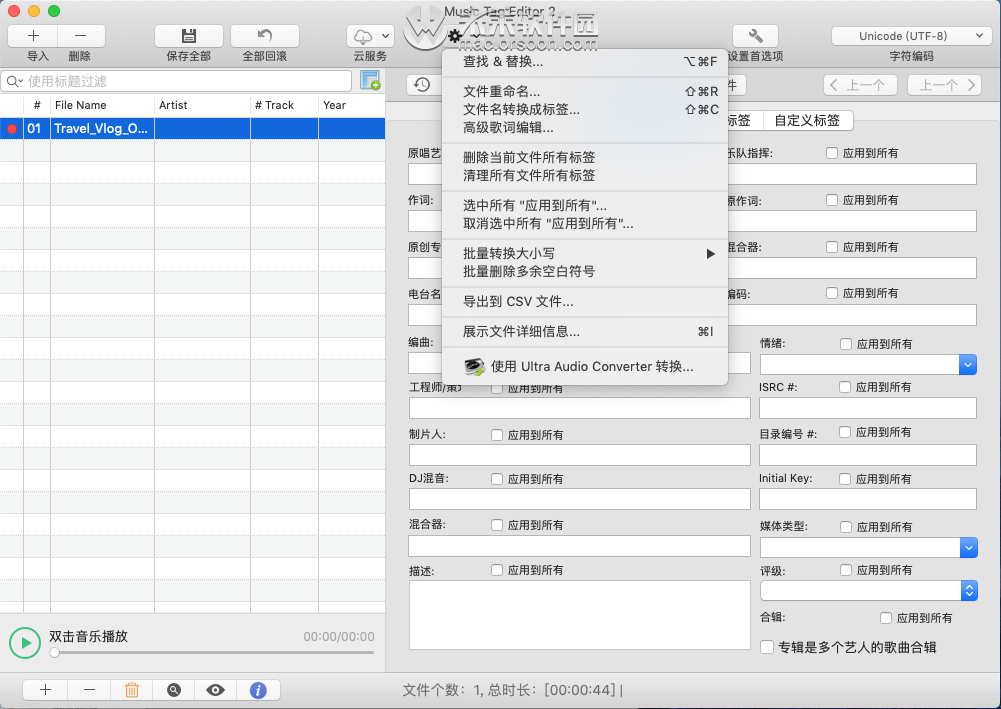Click the 全部回滚 rollback icon

pos(263,36)
